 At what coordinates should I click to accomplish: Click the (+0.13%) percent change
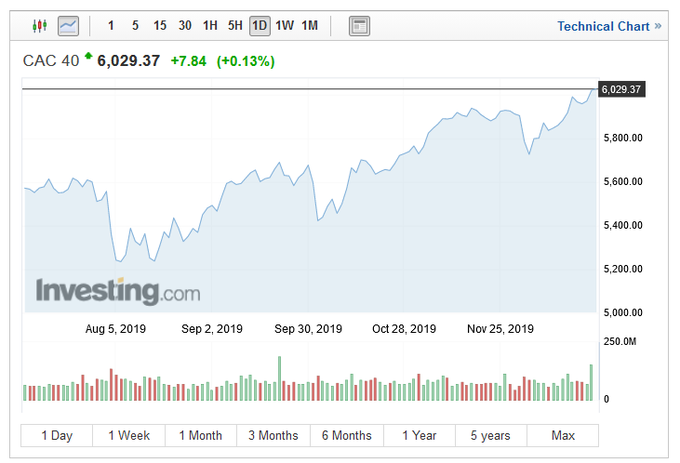(245, 61)
